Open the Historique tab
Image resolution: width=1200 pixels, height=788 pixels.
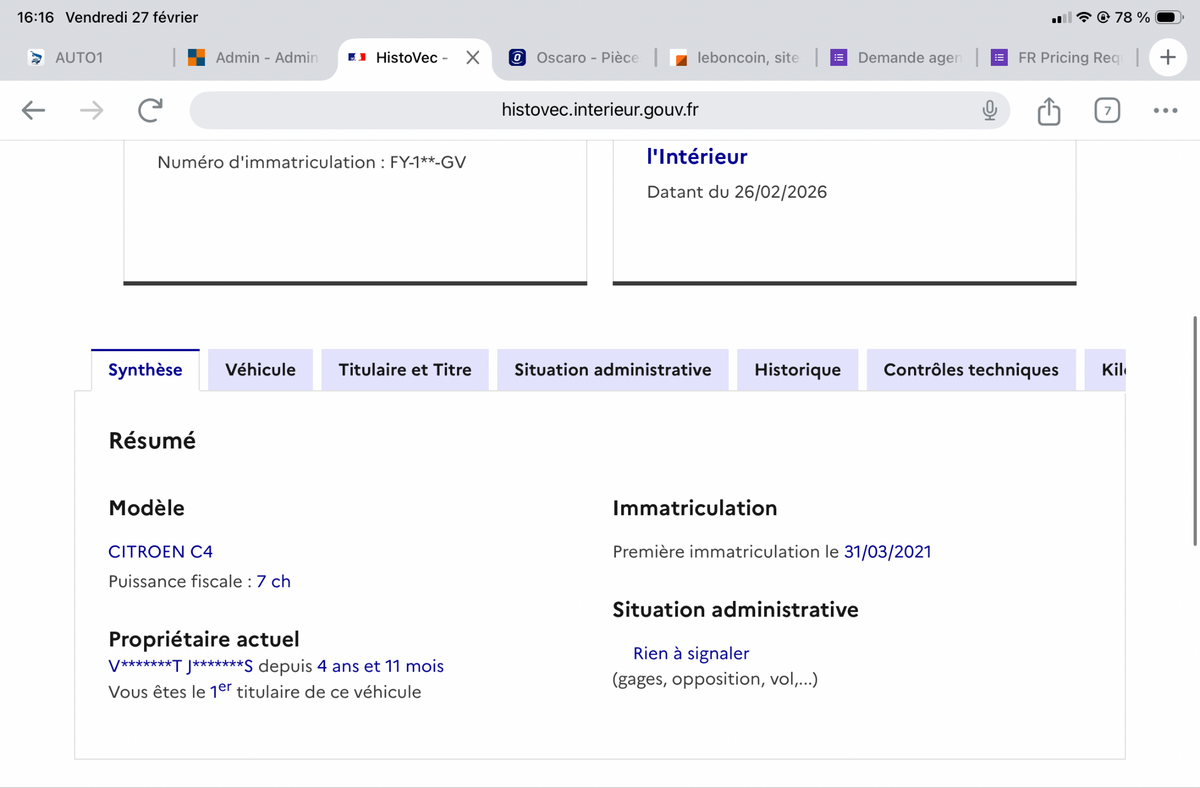[x=797, y=369]
